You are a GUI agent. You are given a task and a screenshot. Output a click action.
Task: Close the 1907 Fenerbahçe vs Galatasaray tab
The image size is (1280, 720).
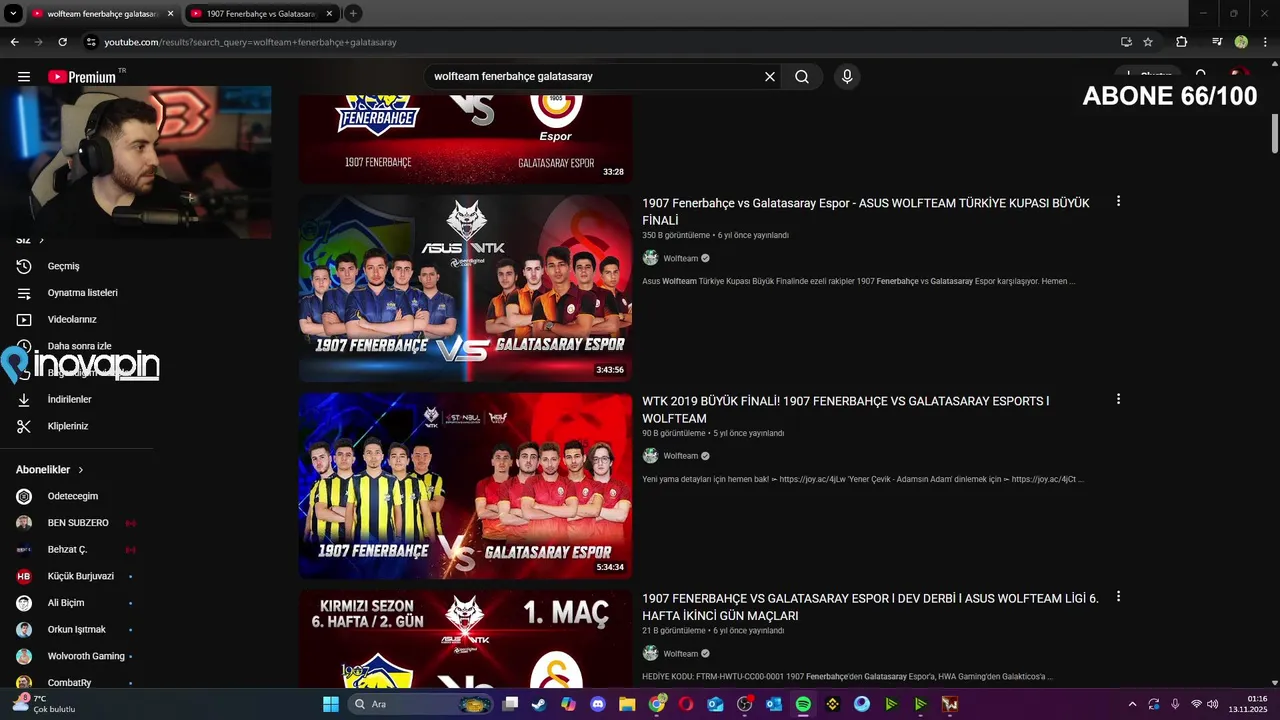(329, 14)
